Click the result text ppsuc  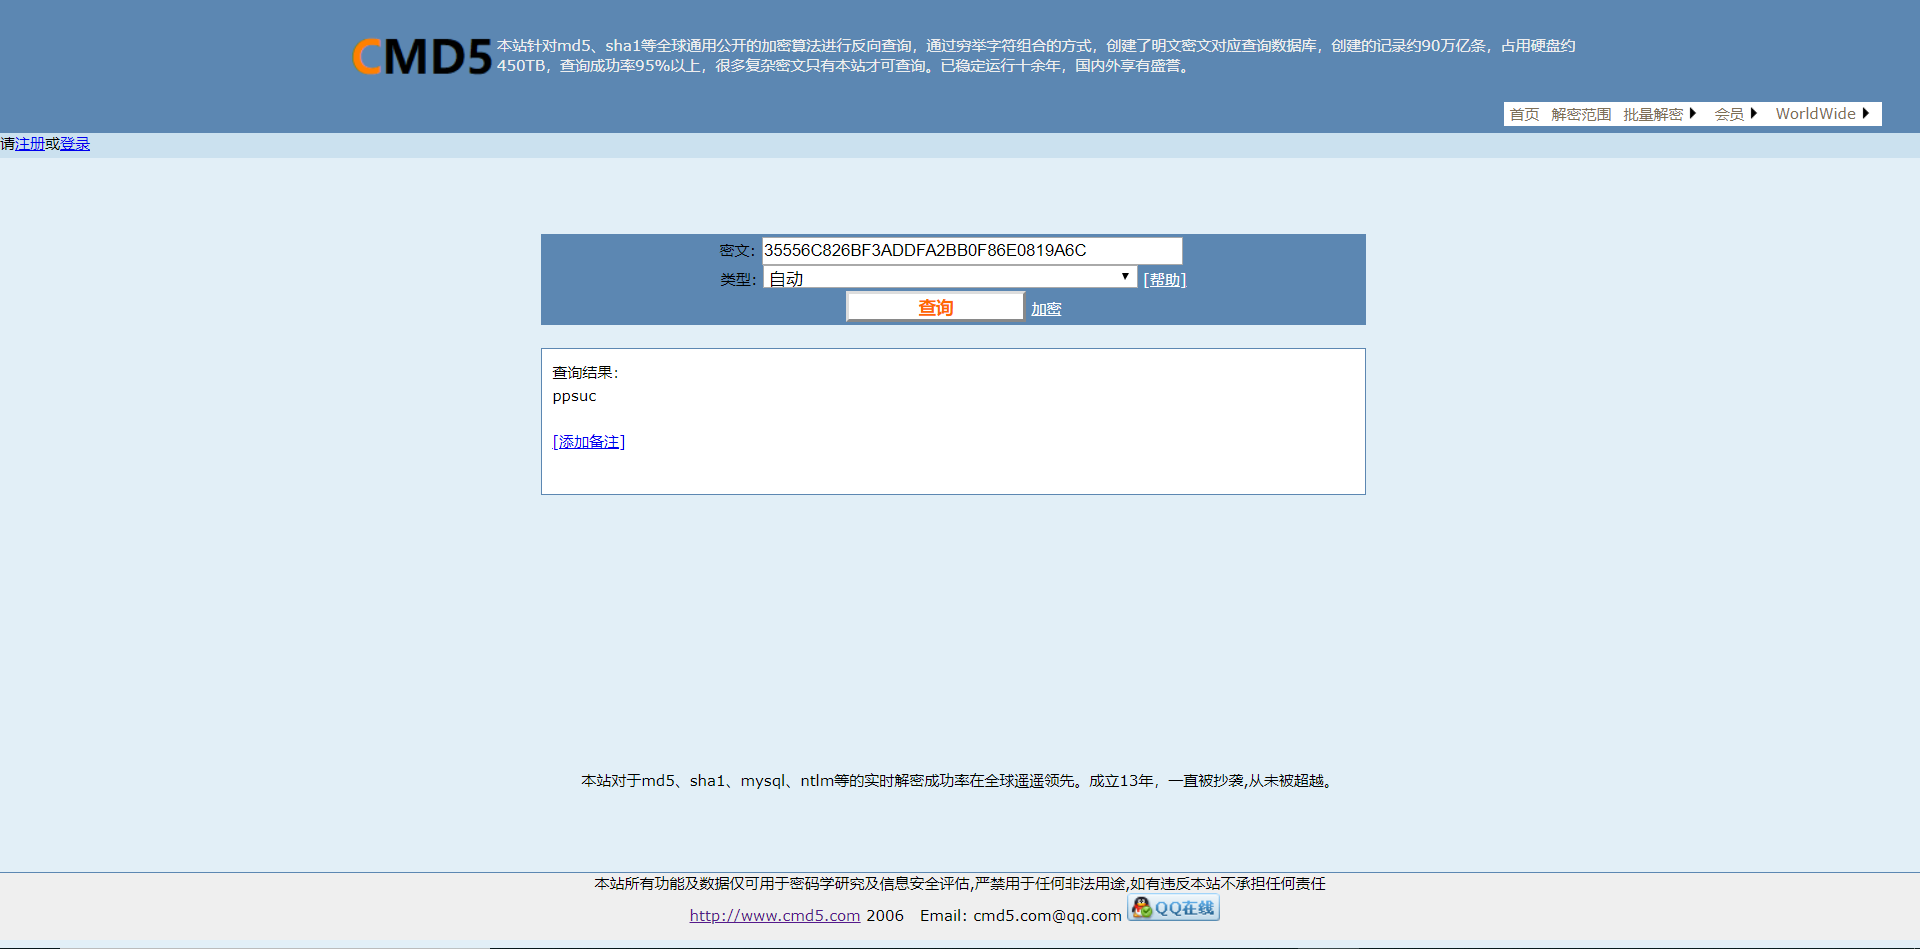(574, 396)
